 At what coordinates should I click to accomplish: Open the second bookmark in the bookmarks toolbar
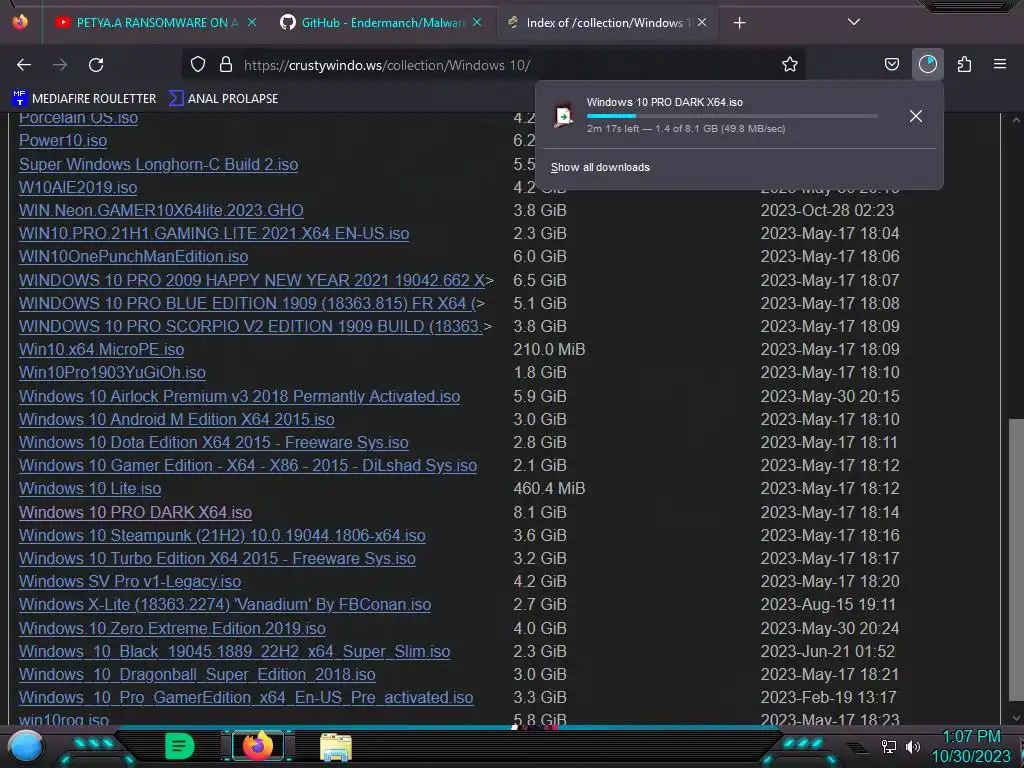(x=224, y=99)
